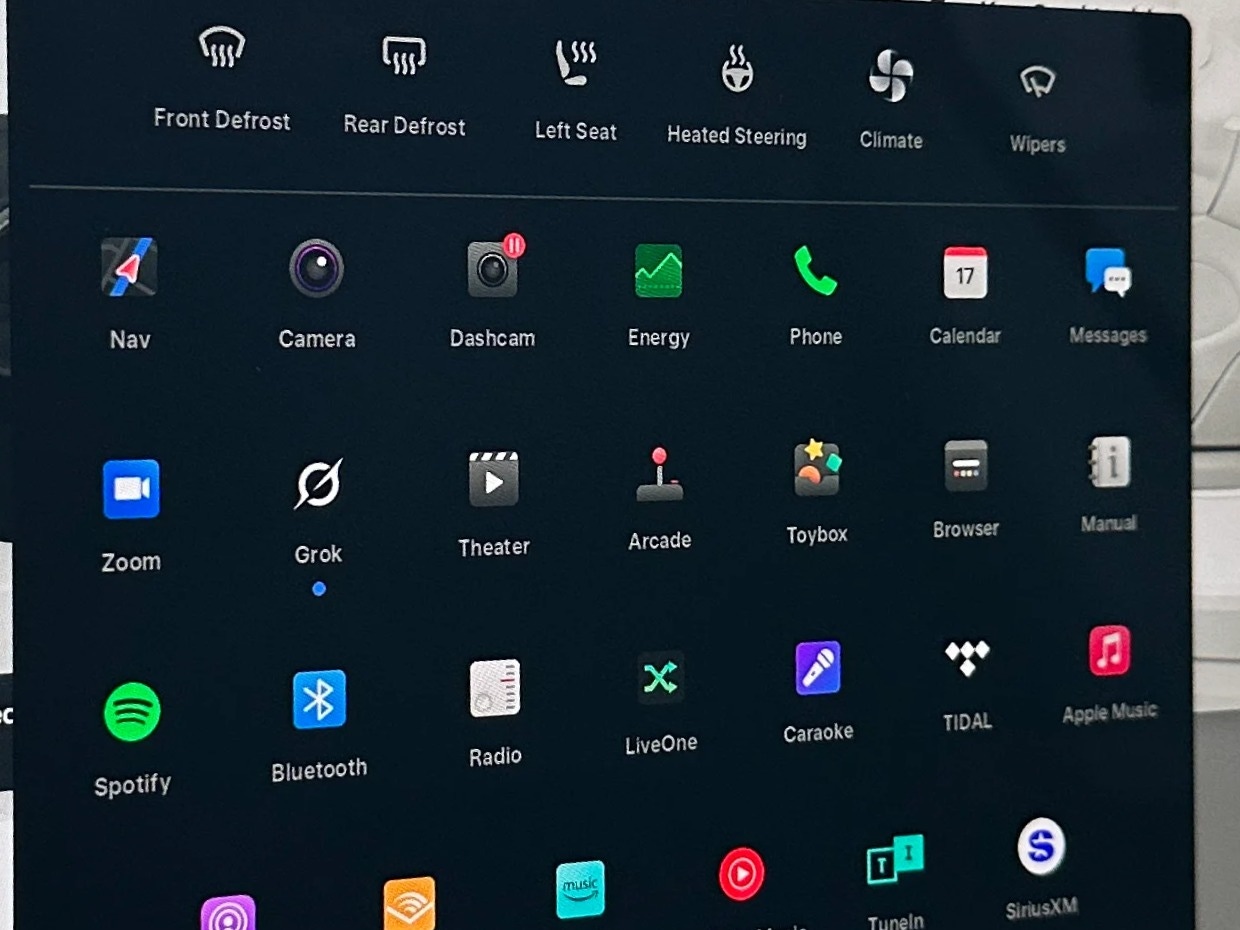Open the SiriusXM app

pyautogui.click(x=1041, y=847)
